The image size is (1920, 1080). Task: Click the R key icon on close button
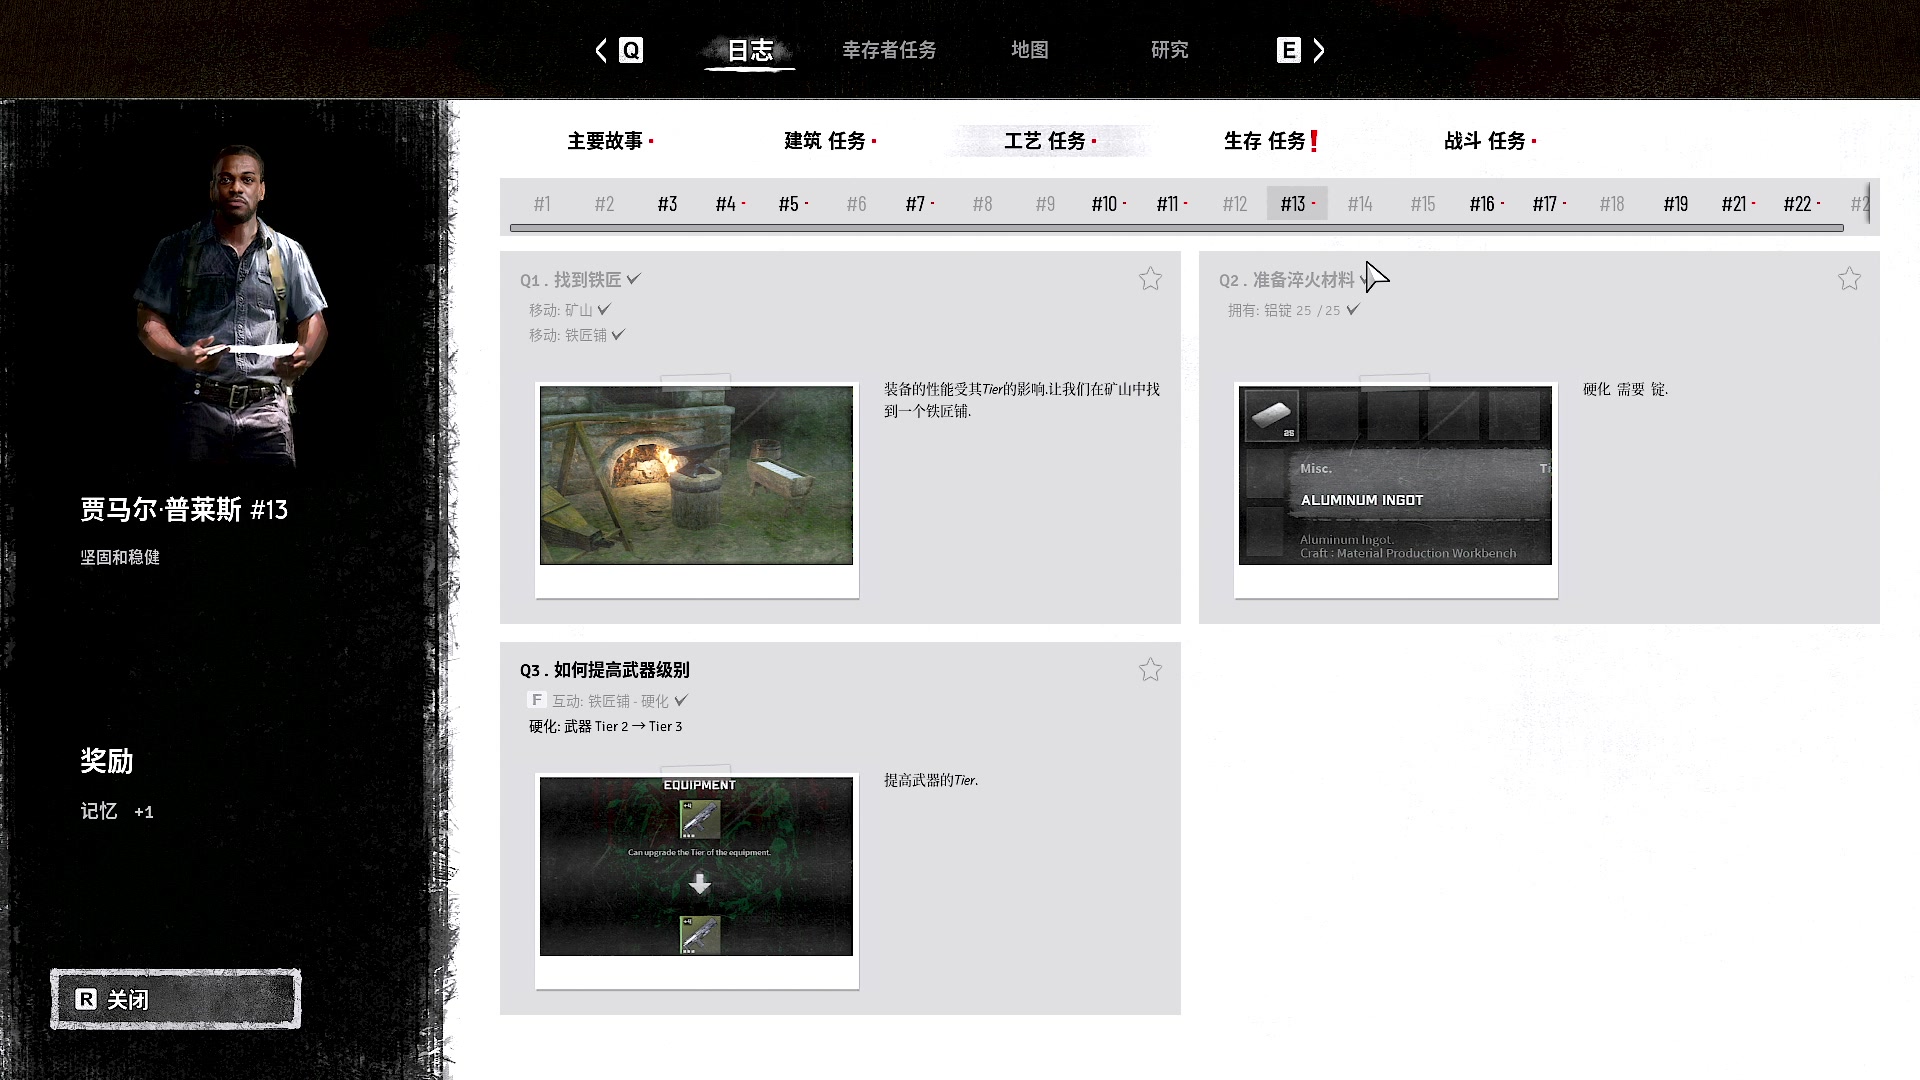click(86, 999)
